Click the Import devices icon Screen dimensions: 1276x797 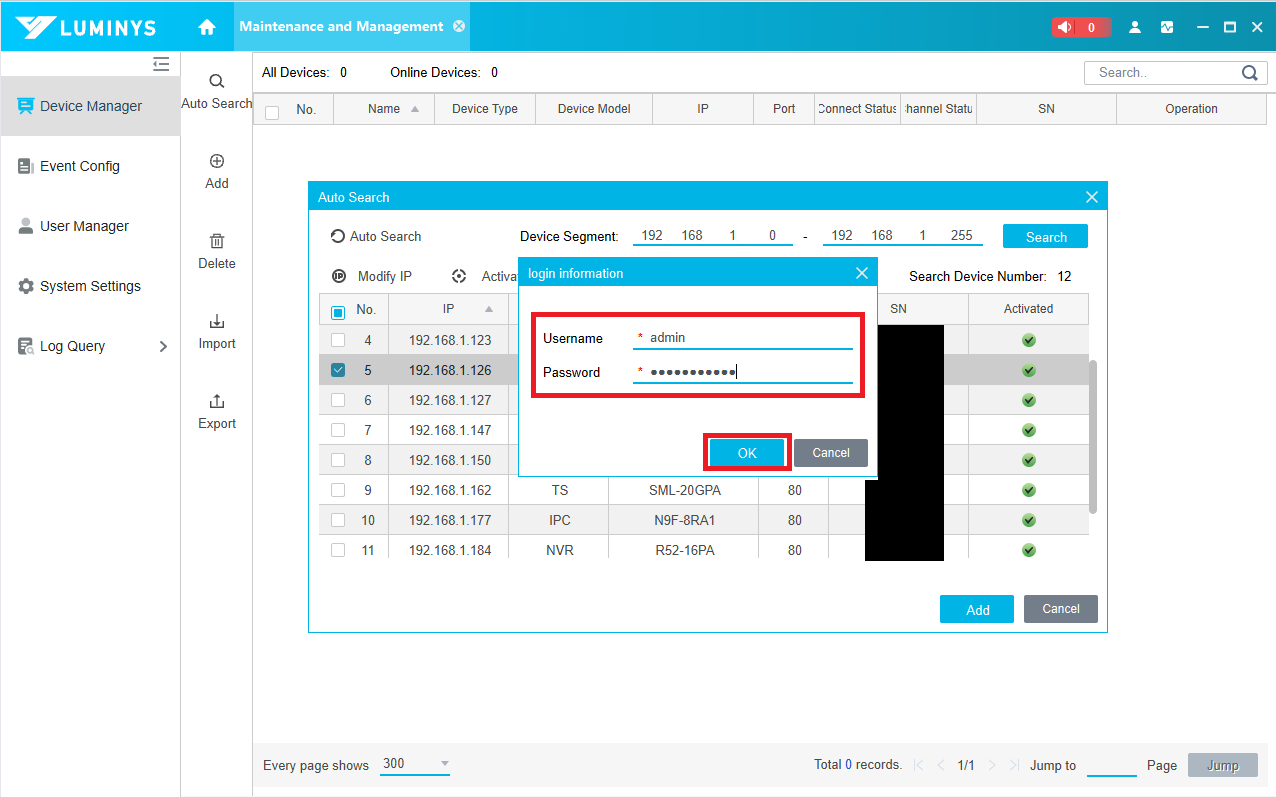click(217, 322)
